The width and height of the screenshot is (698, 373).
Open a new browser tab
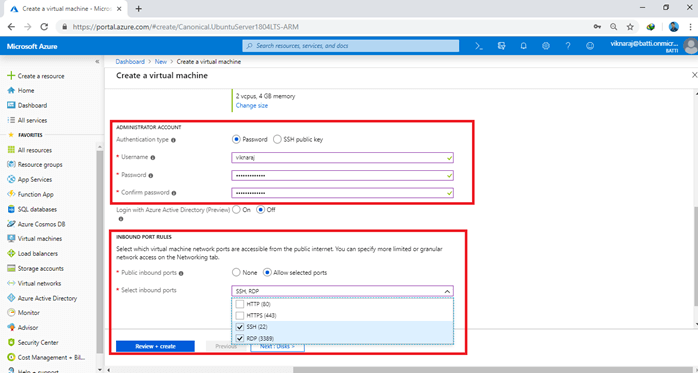pos(138,8)
